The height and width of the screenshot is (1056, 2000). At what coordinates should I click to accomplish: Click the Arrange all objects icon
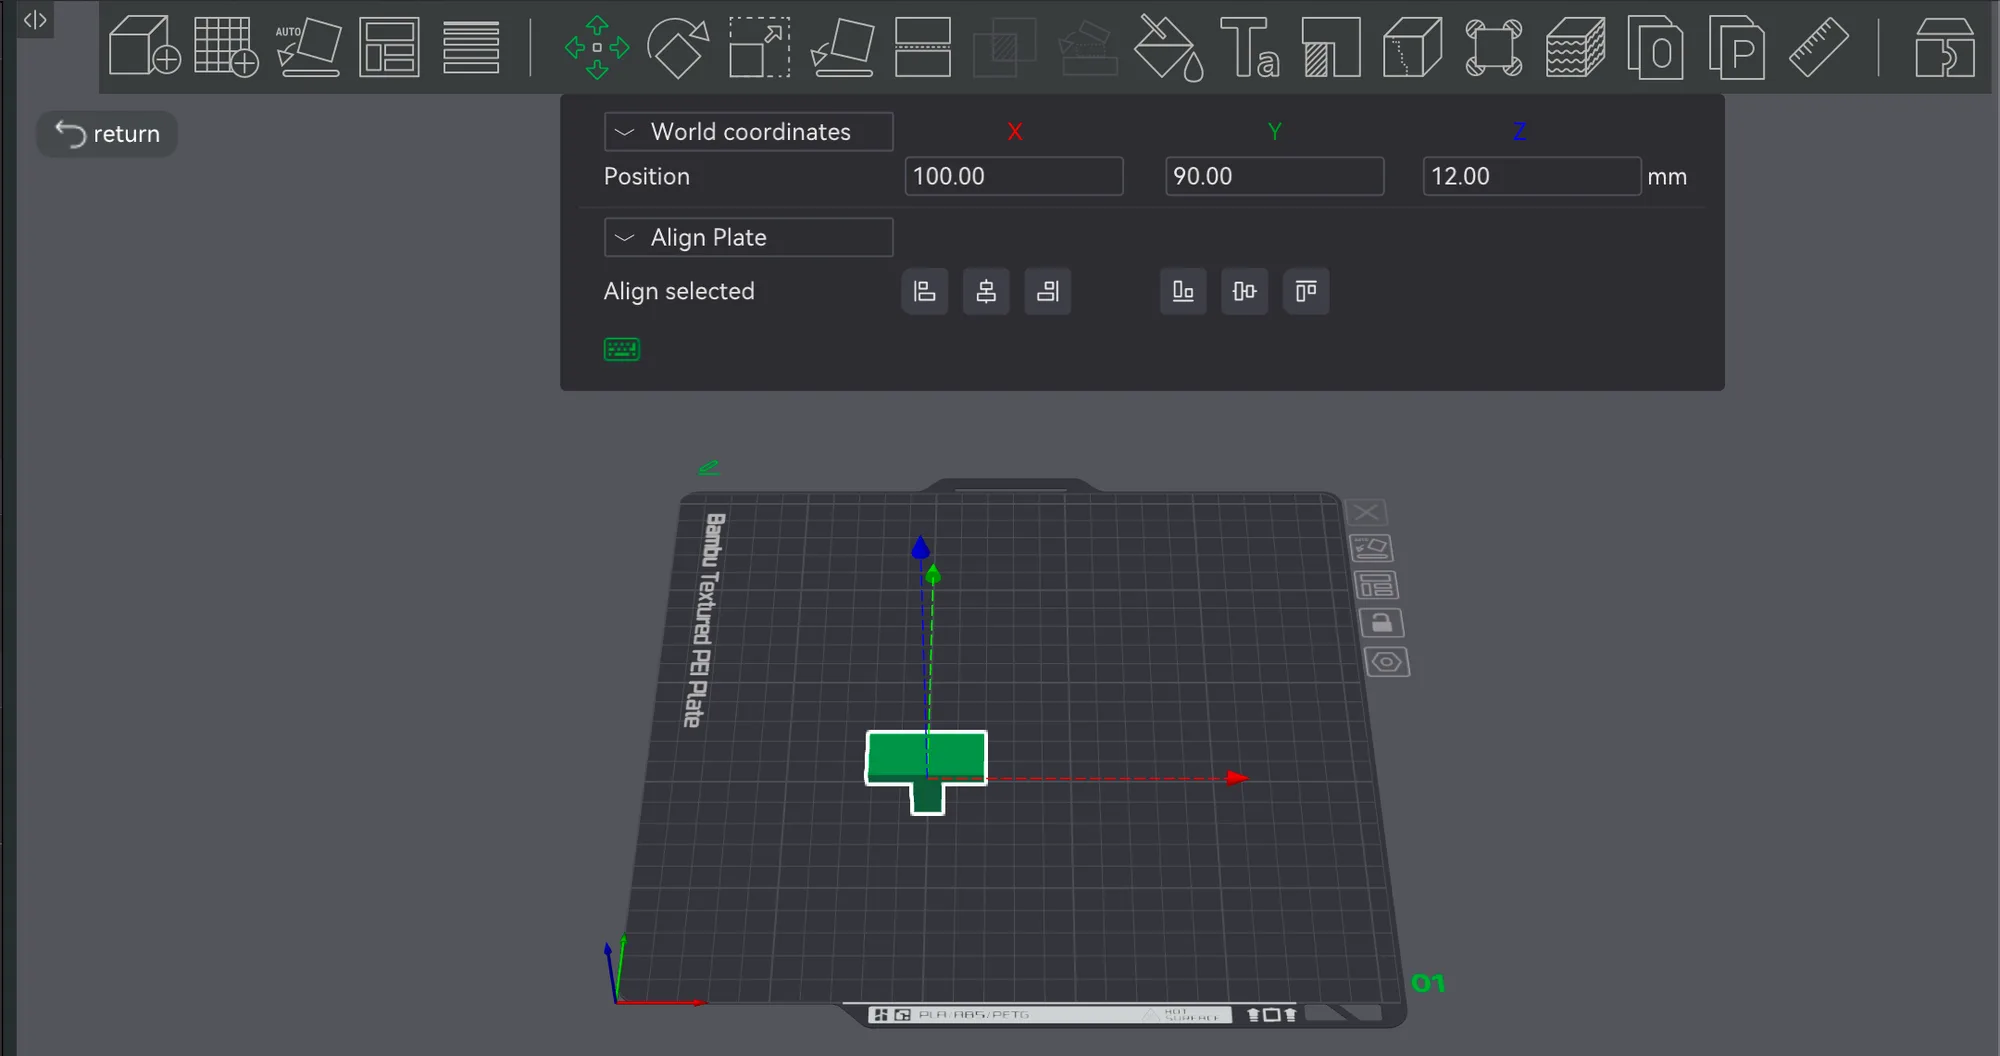coord(389,47)
